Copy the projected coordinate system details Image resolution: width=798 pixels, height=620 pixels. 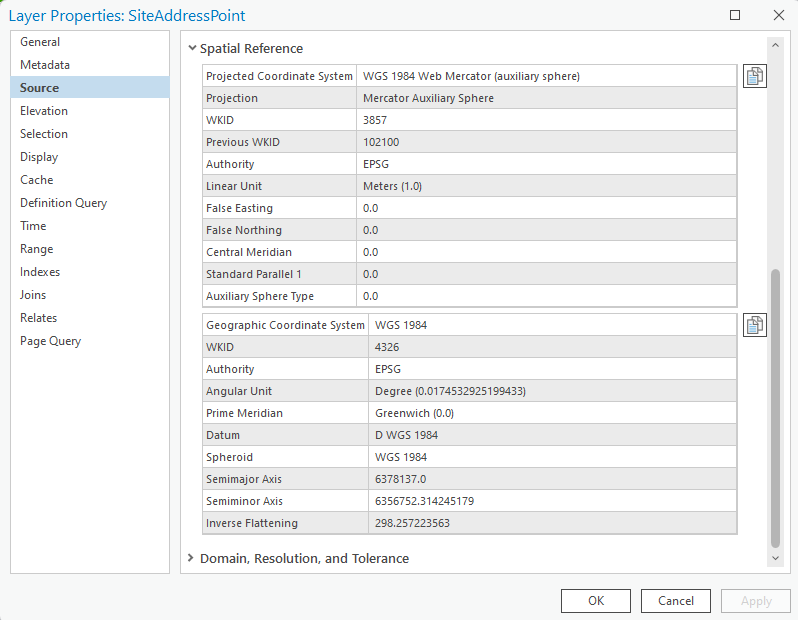pos(754,76)
